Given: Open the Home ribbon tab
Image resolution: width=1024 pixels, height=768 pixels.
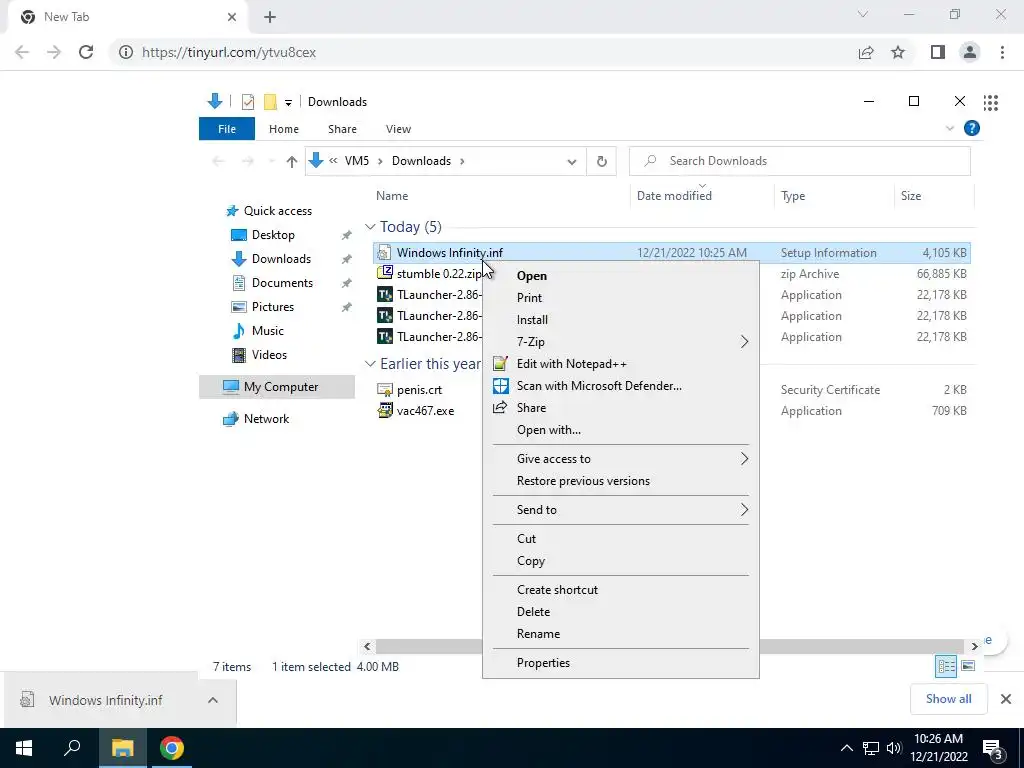Looking at the screenshot, I should pos(283,129).
